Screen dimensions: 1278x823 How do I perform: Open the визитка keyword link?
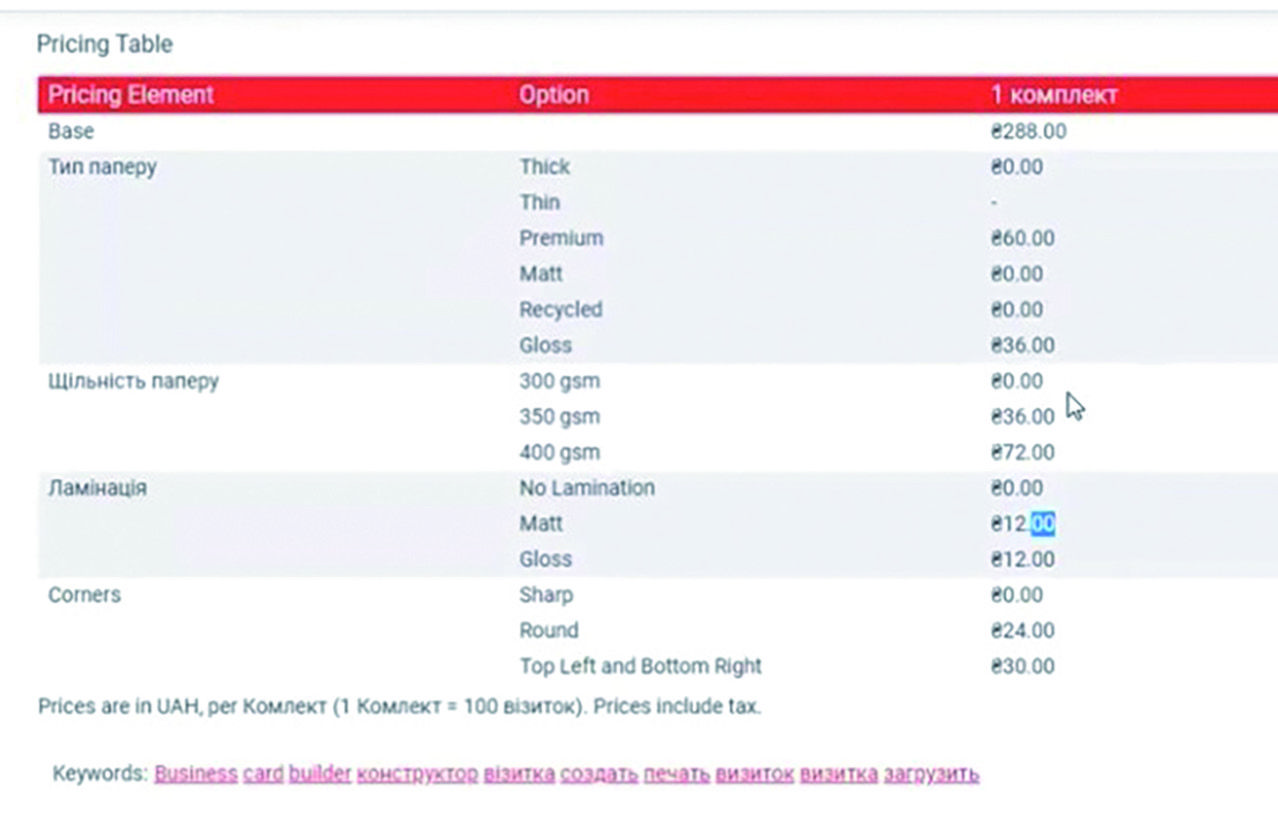pyautogui.click(x=839, y=773)
